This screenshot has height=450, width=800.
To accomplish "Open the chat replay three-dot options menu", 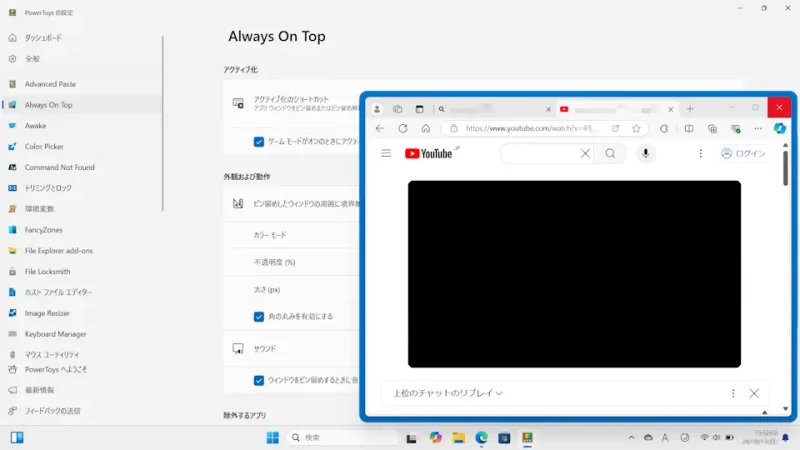I will [x=733, y=393].
